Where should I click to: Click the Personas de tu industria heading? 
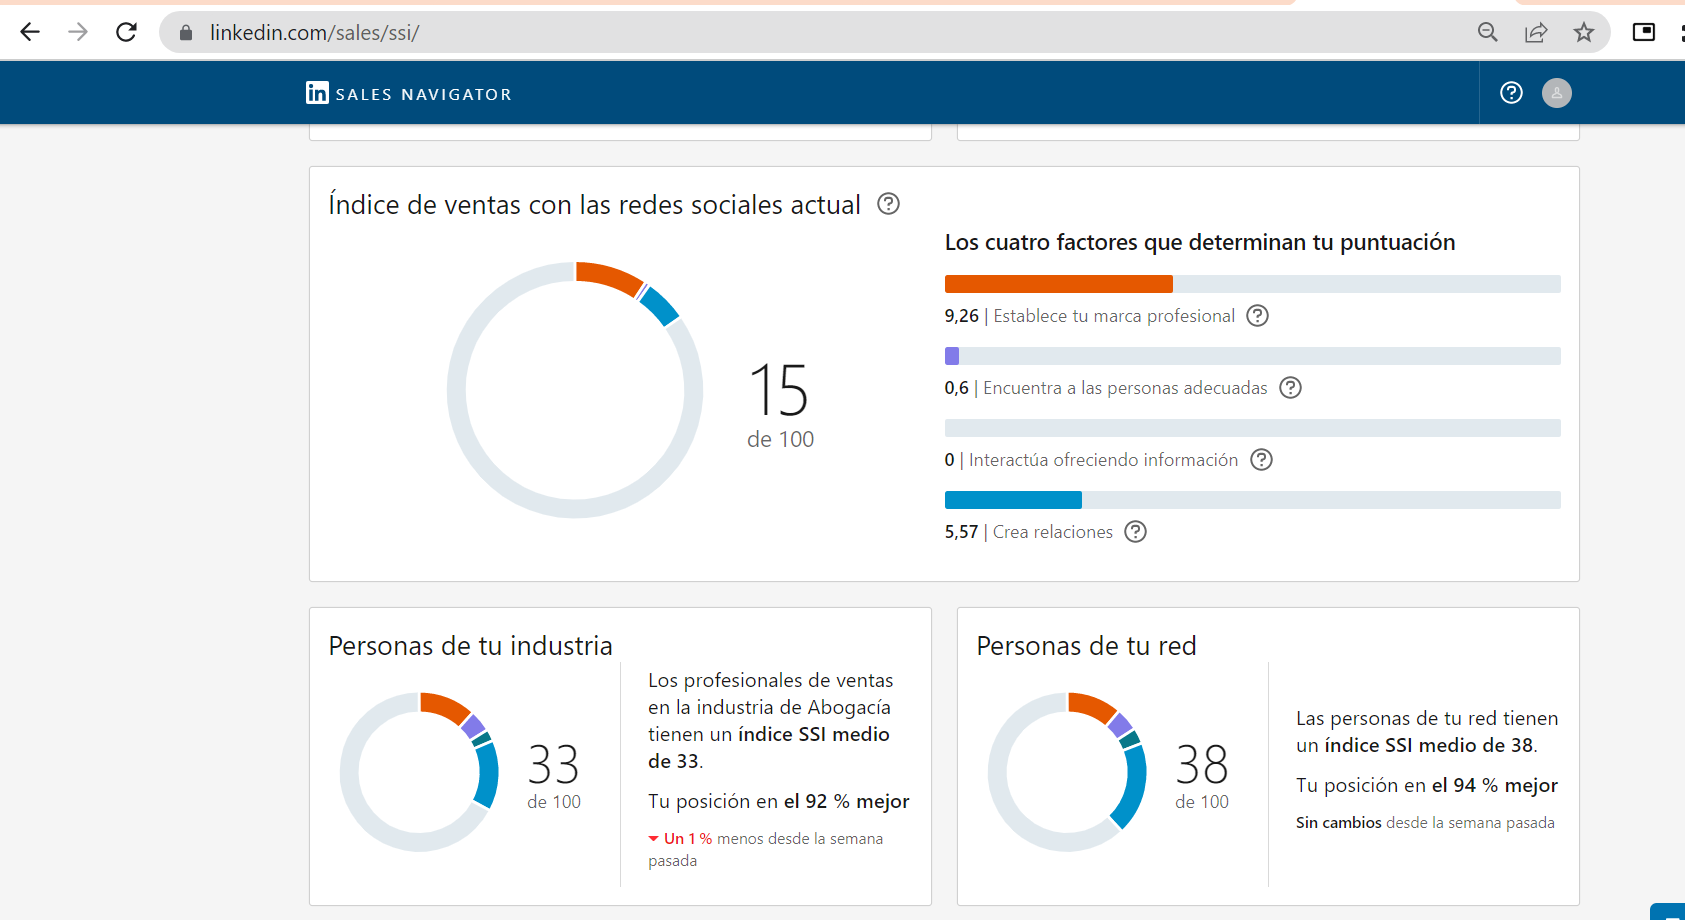click(470, 646)
